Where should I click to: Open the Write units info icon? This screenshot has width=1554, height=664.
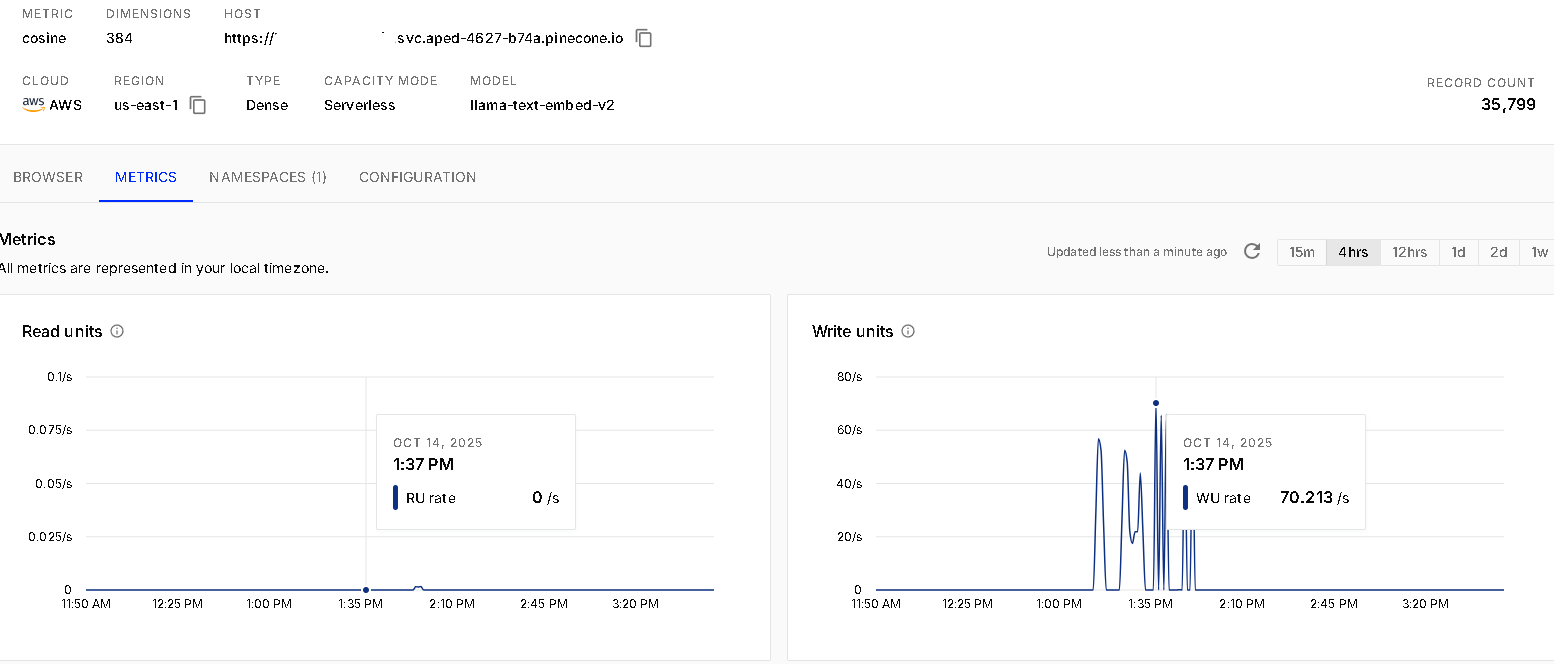pos(908,331)
